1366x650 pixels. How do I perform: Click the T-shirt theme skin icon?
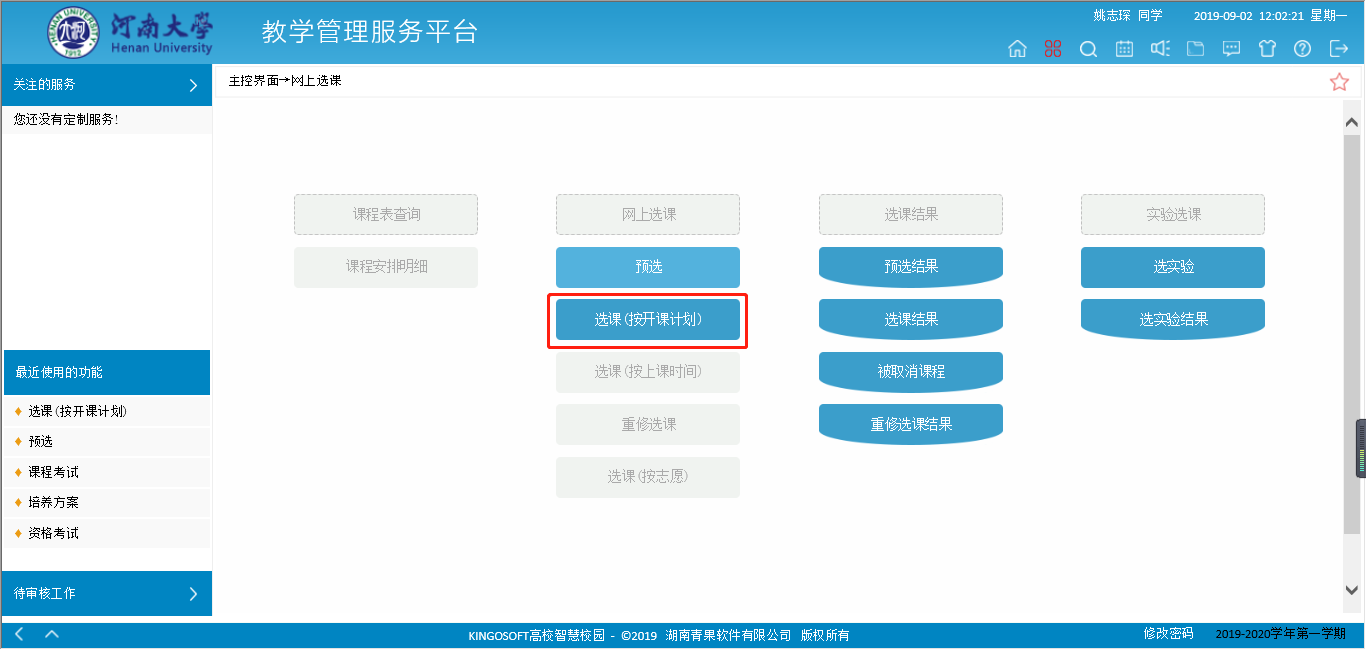(x=1267, y=49)
